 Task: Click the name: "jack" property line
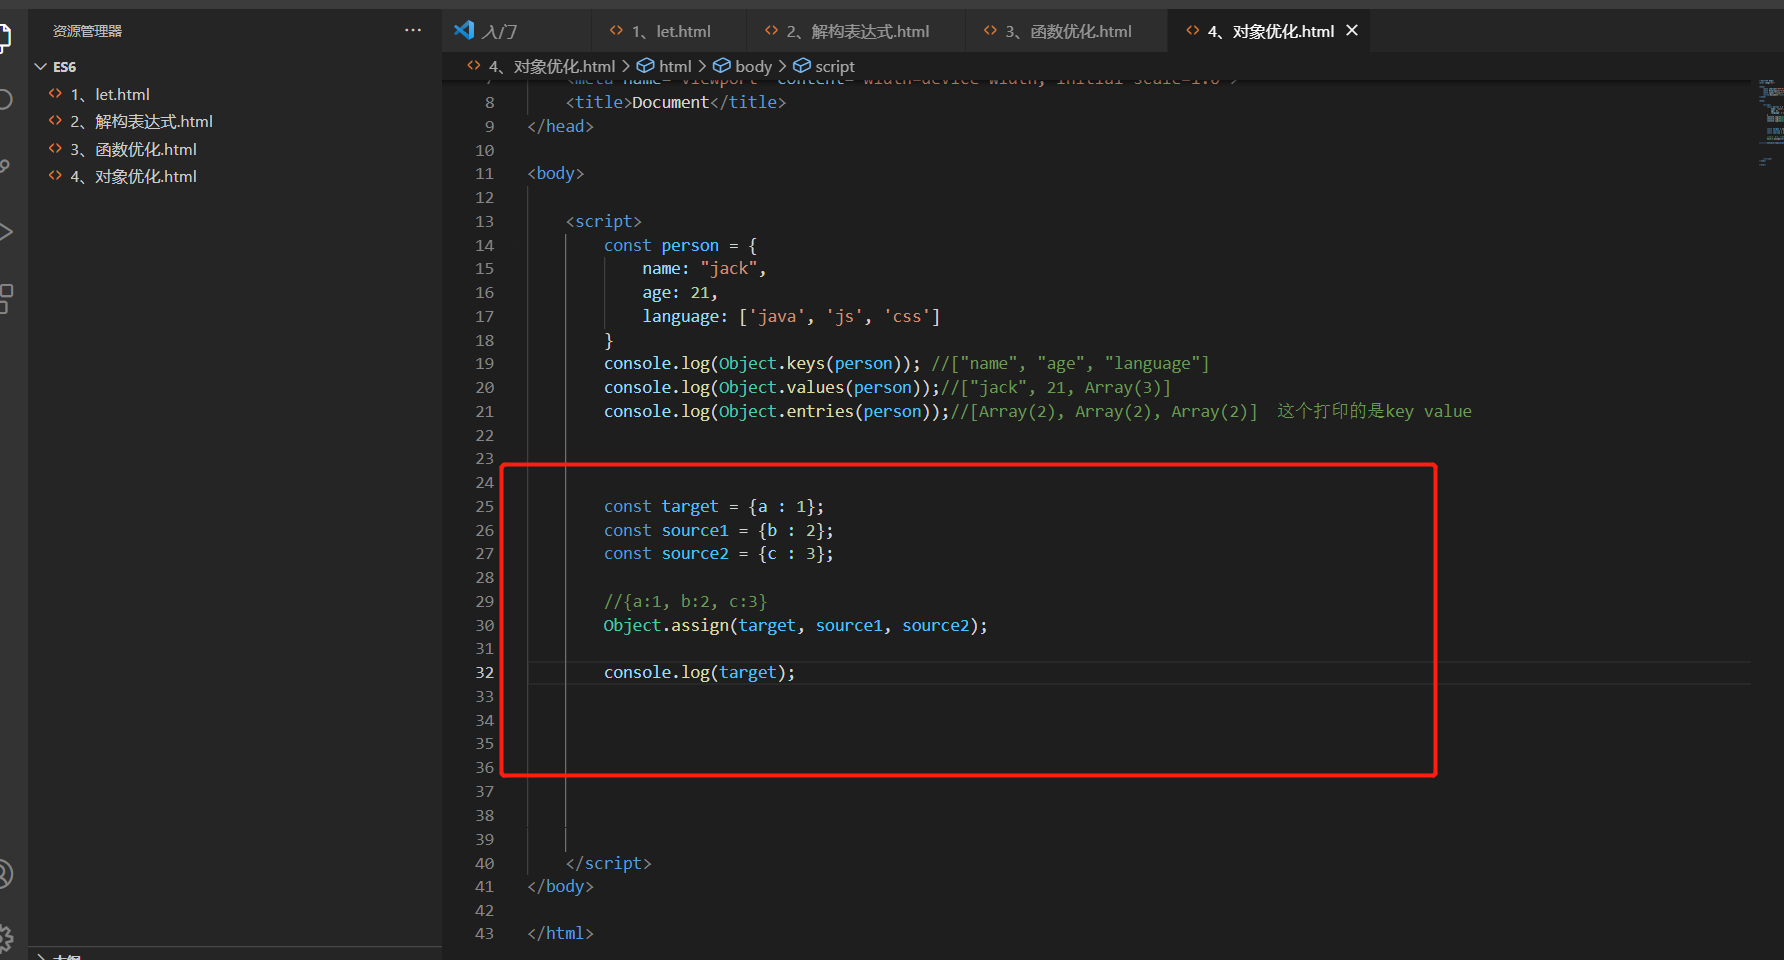pos(704,268)
